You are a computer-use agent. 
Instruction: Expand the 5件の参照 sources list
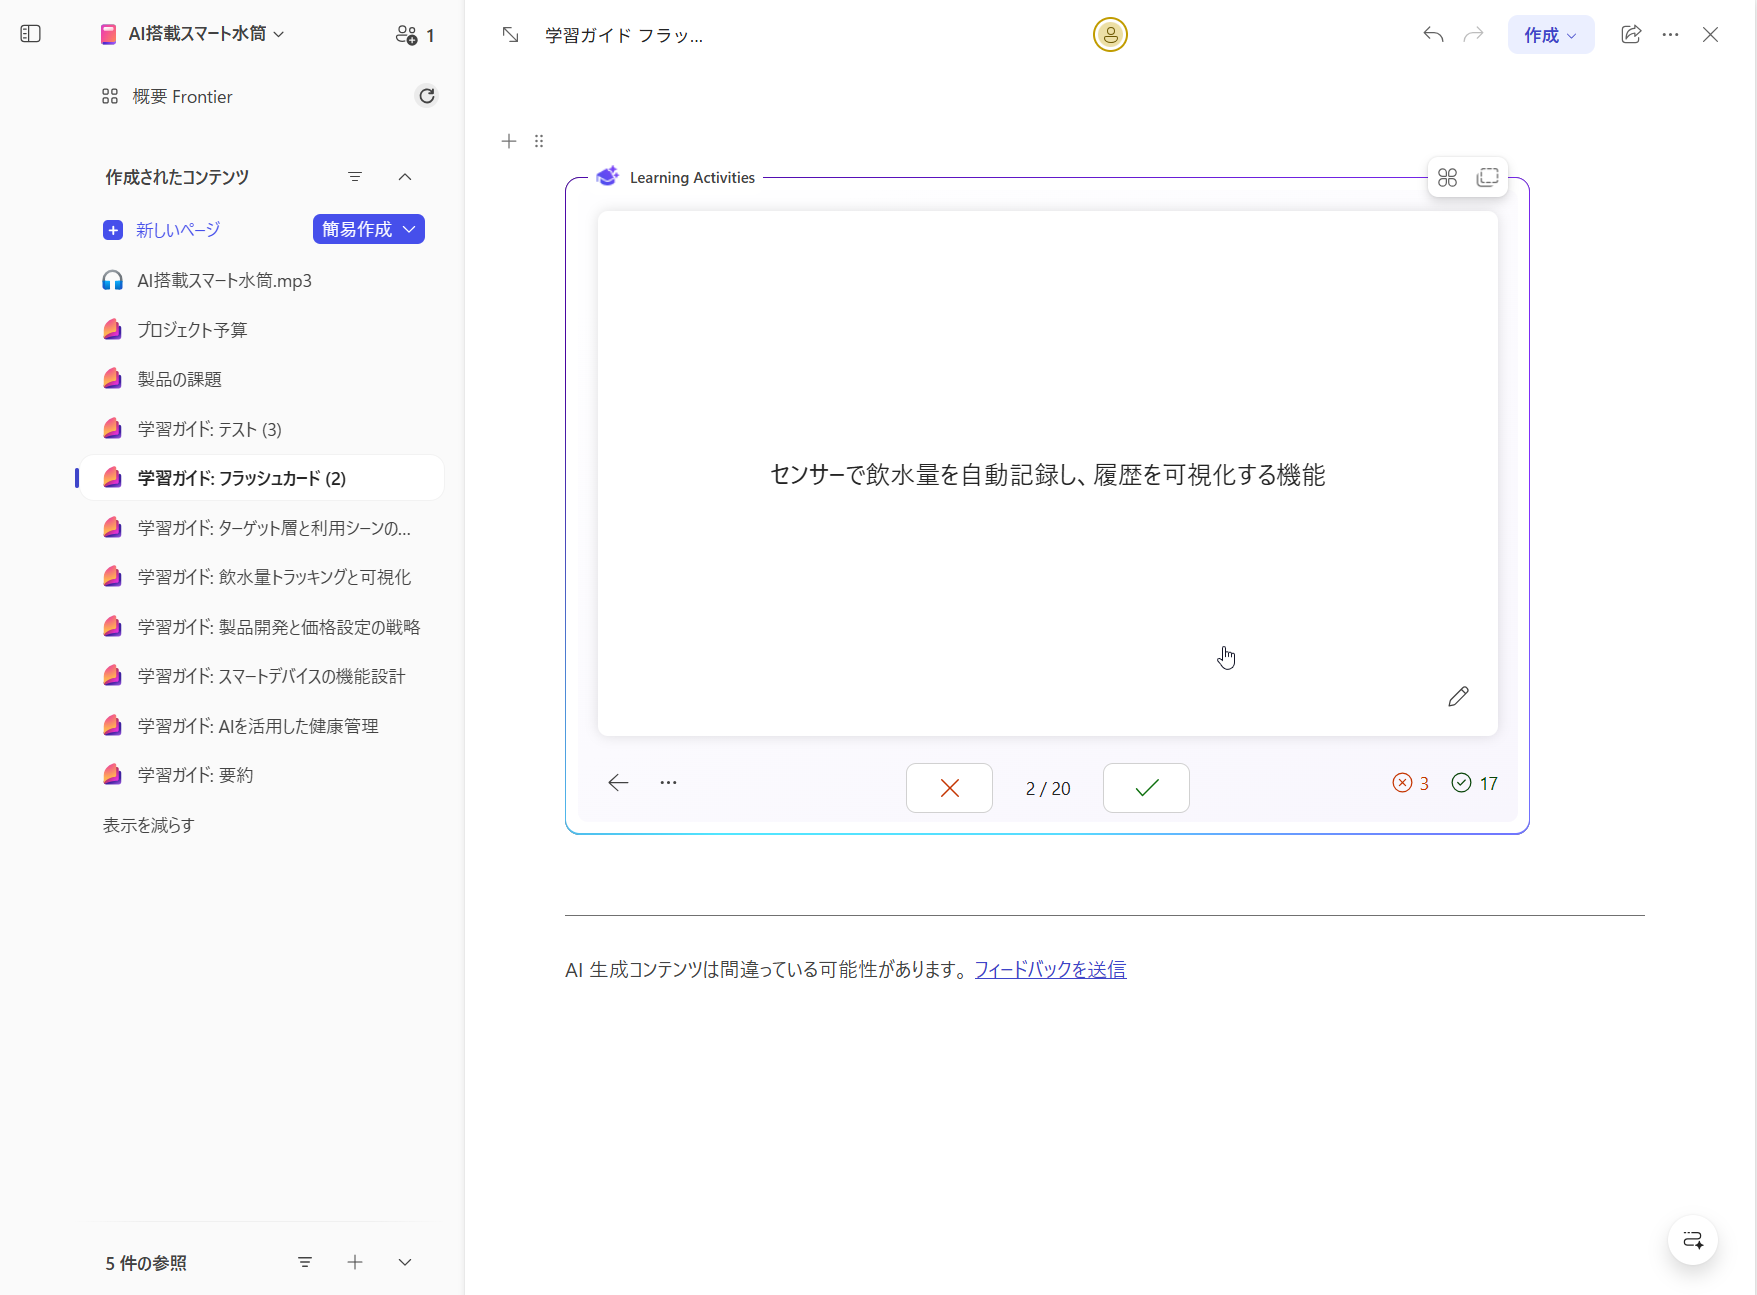click(404, 1262)
